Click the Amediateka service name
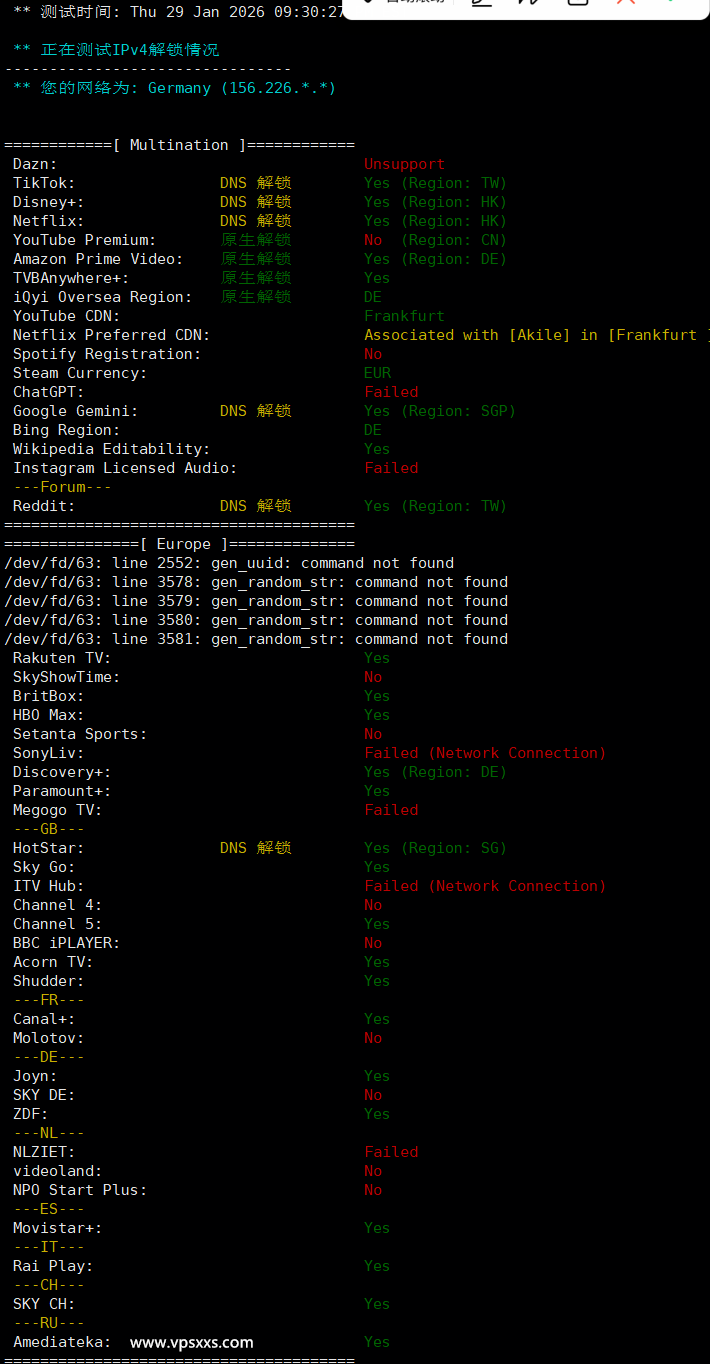Viewport: 710px width, 1364px height. click(x=62, y=1342)
